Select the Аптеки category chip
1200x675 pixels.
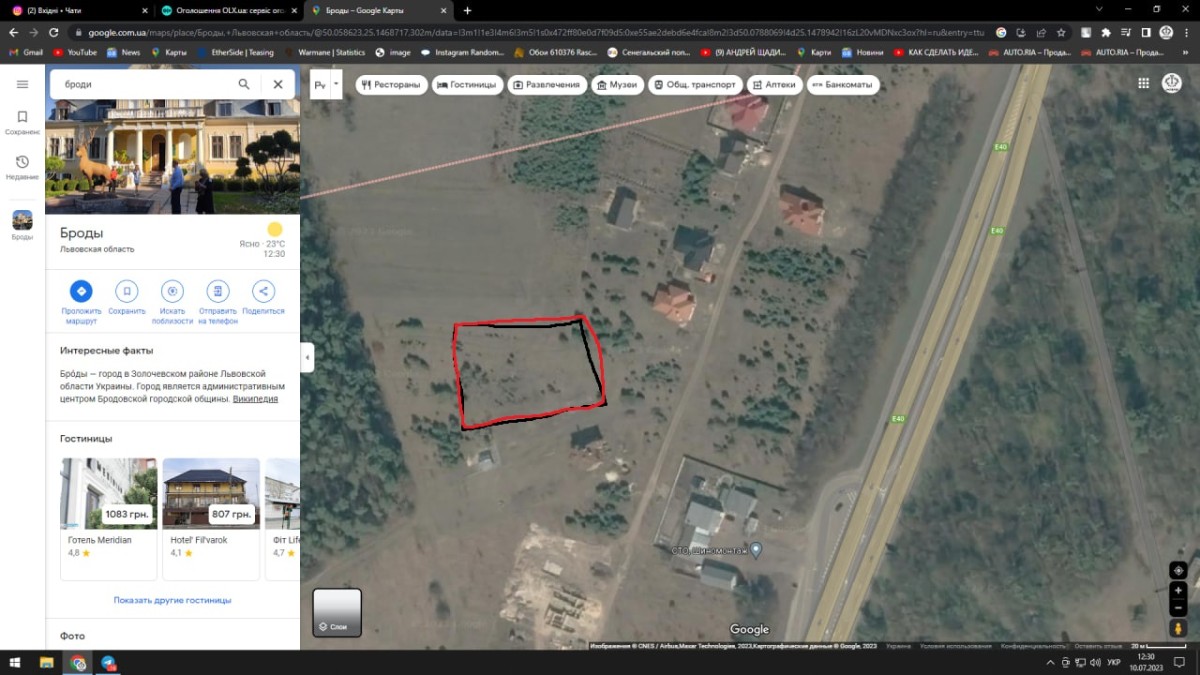click(773, 85)
